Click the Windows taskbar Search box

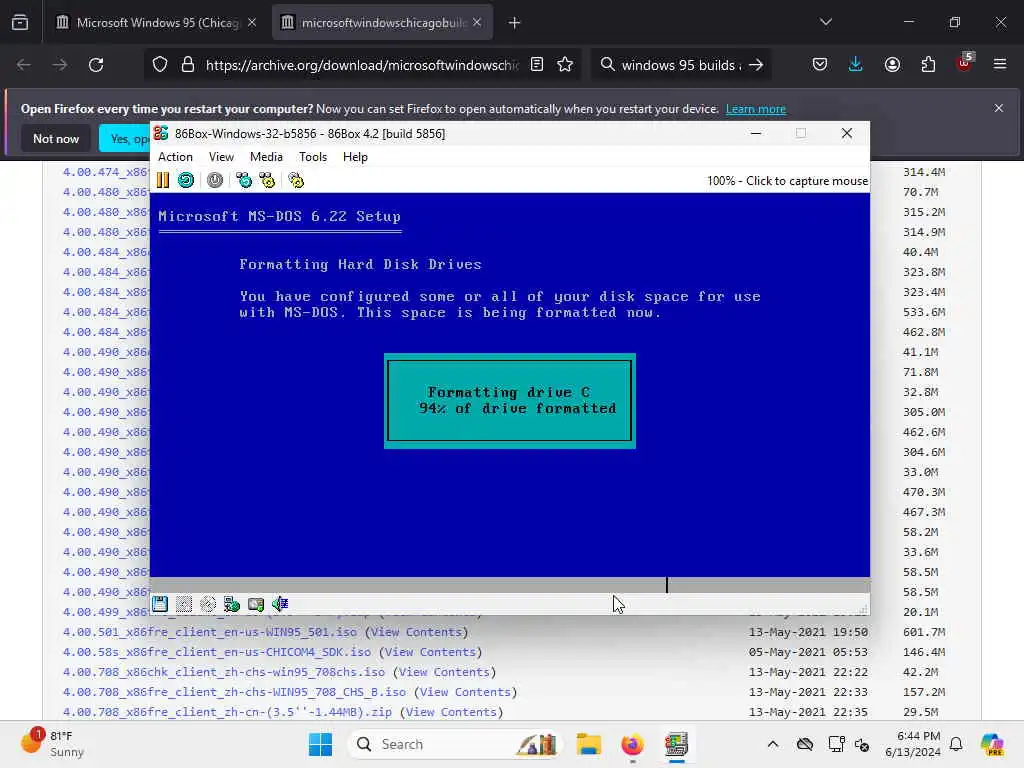[455, 744]
